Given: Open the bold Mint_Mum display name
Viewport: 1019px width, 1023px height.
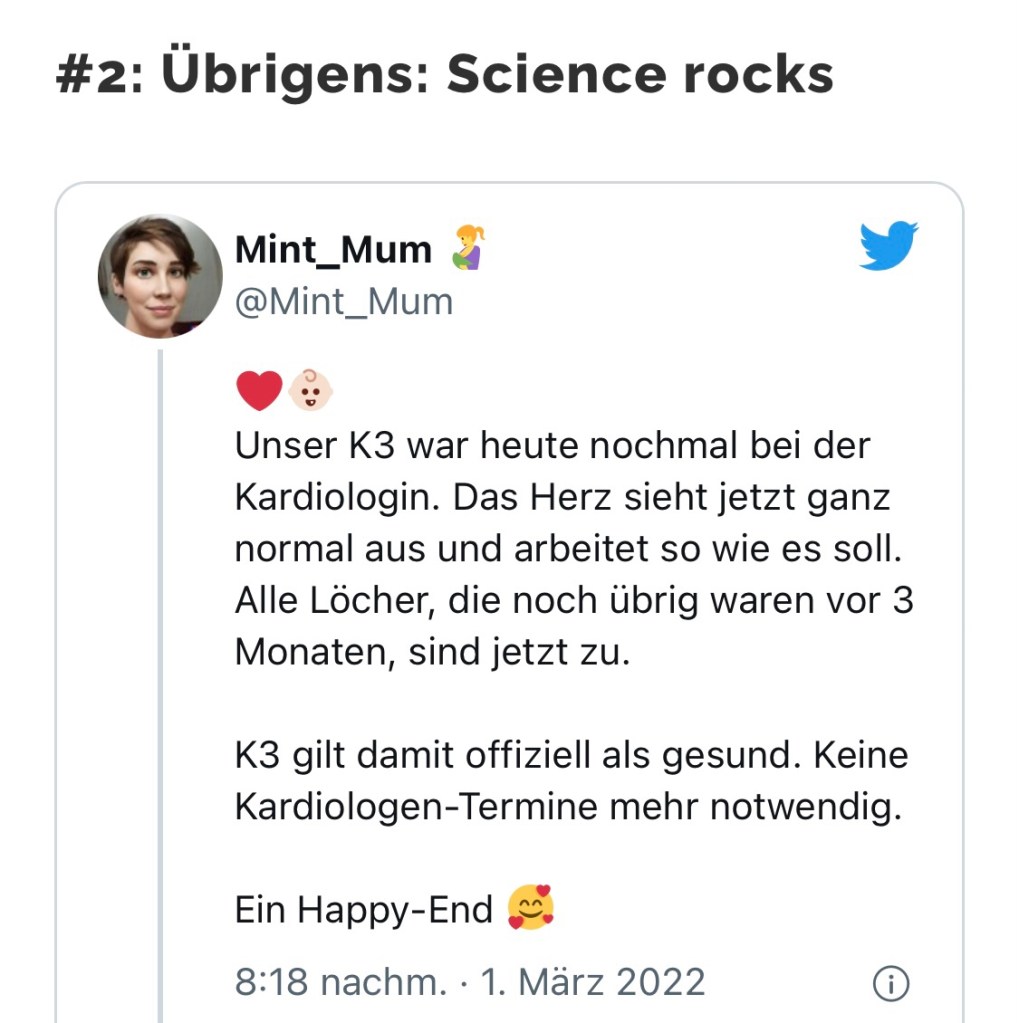Looking at the screenshot, I should pos(333,250).
